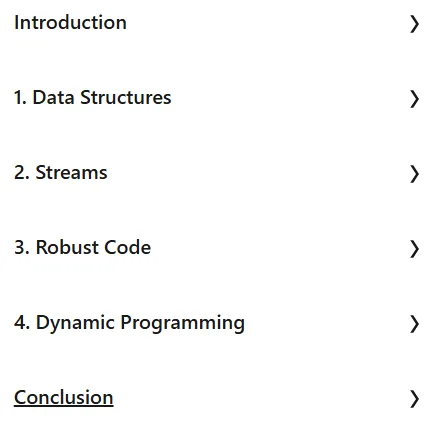This screenshot has width=438, height=423.
Task: Click blank space between Conclusion and arrow
Action: [262, 398]
